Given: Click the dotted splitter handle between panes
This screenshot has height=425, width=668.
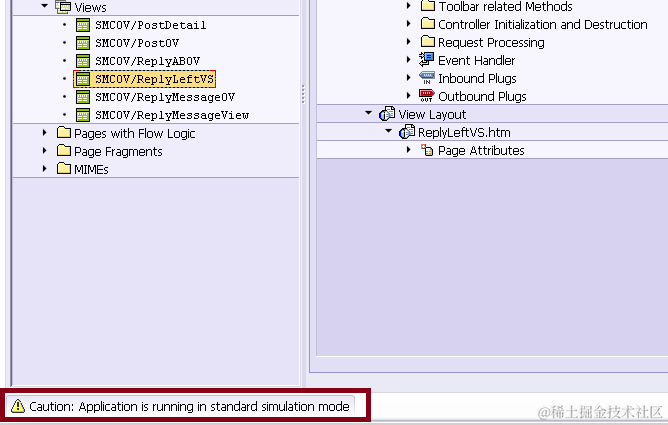Looking at the screenshot, I should point(303,94).
